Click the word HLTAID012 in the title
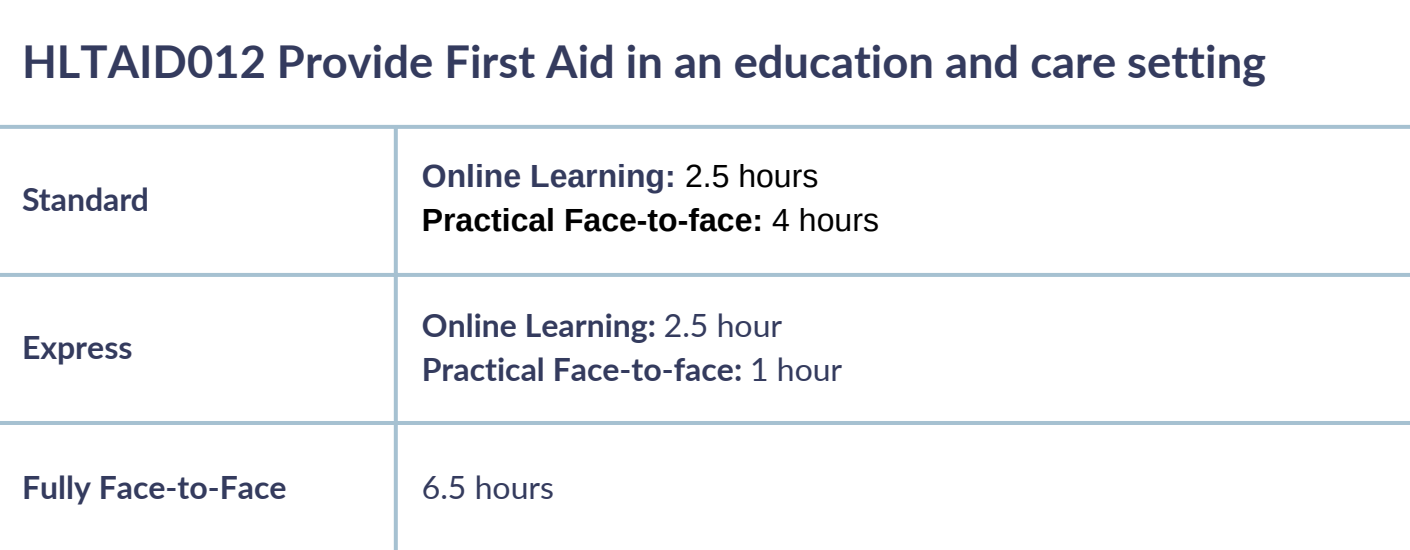 141,64
